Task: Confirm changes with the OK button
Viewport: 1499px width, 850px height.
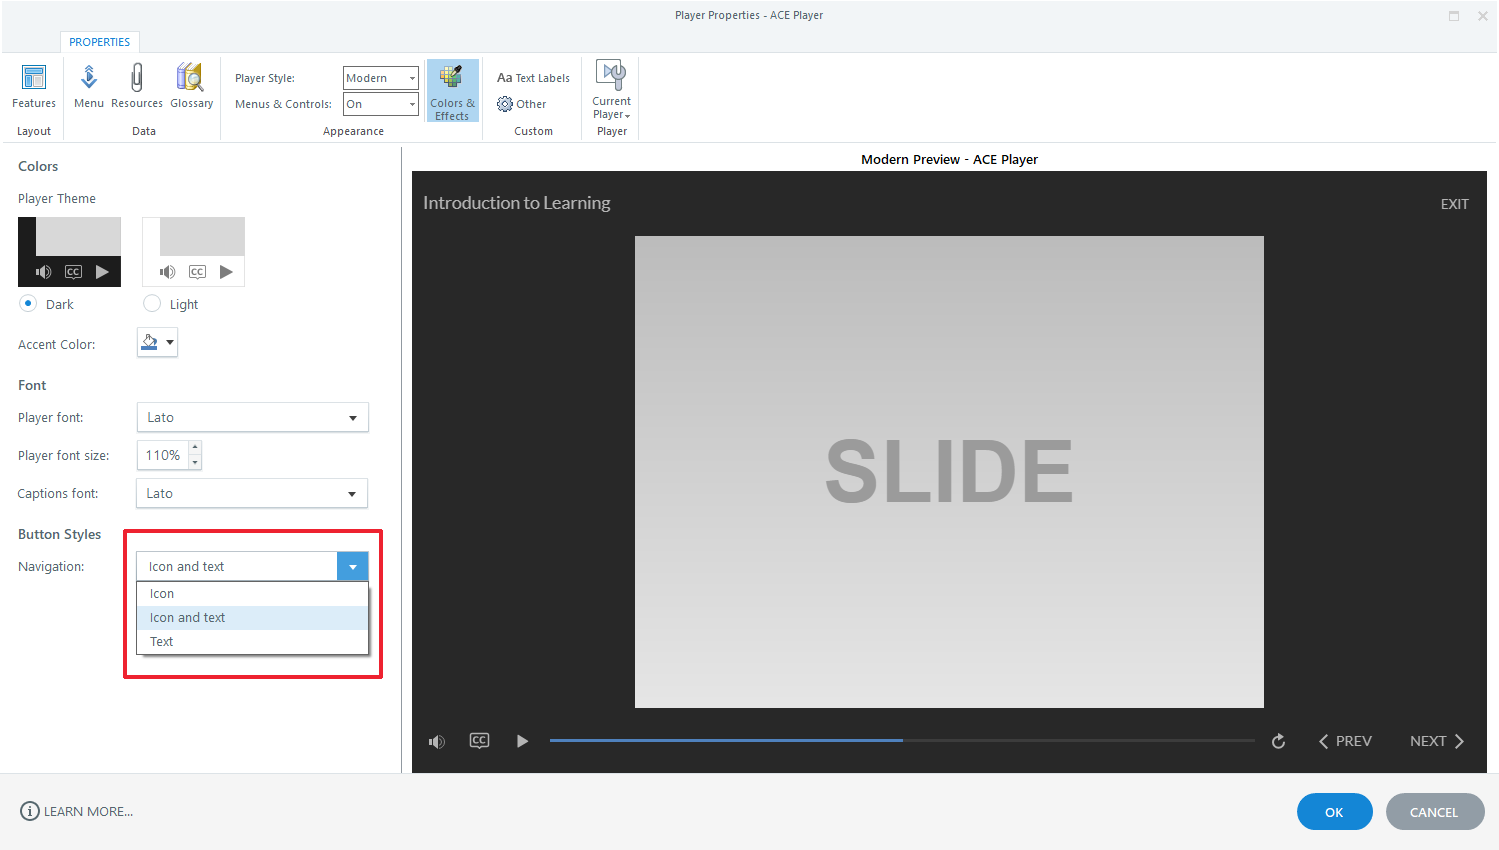Action: (1334, 811)
